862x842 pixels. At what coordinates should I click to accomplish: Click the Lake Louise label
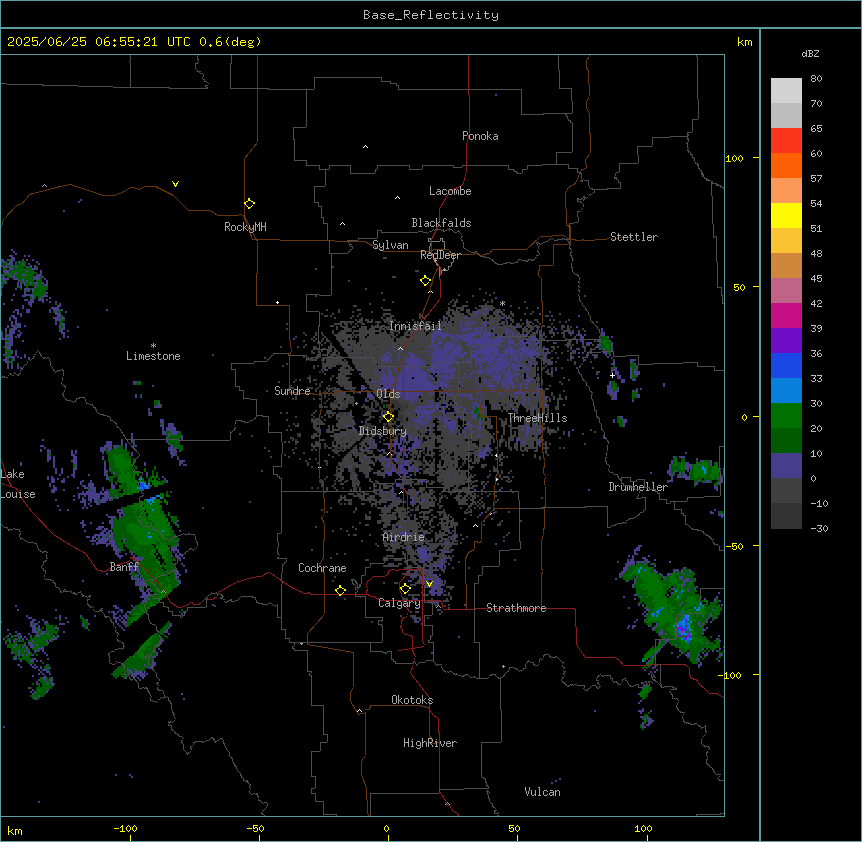tap(18, 484)
